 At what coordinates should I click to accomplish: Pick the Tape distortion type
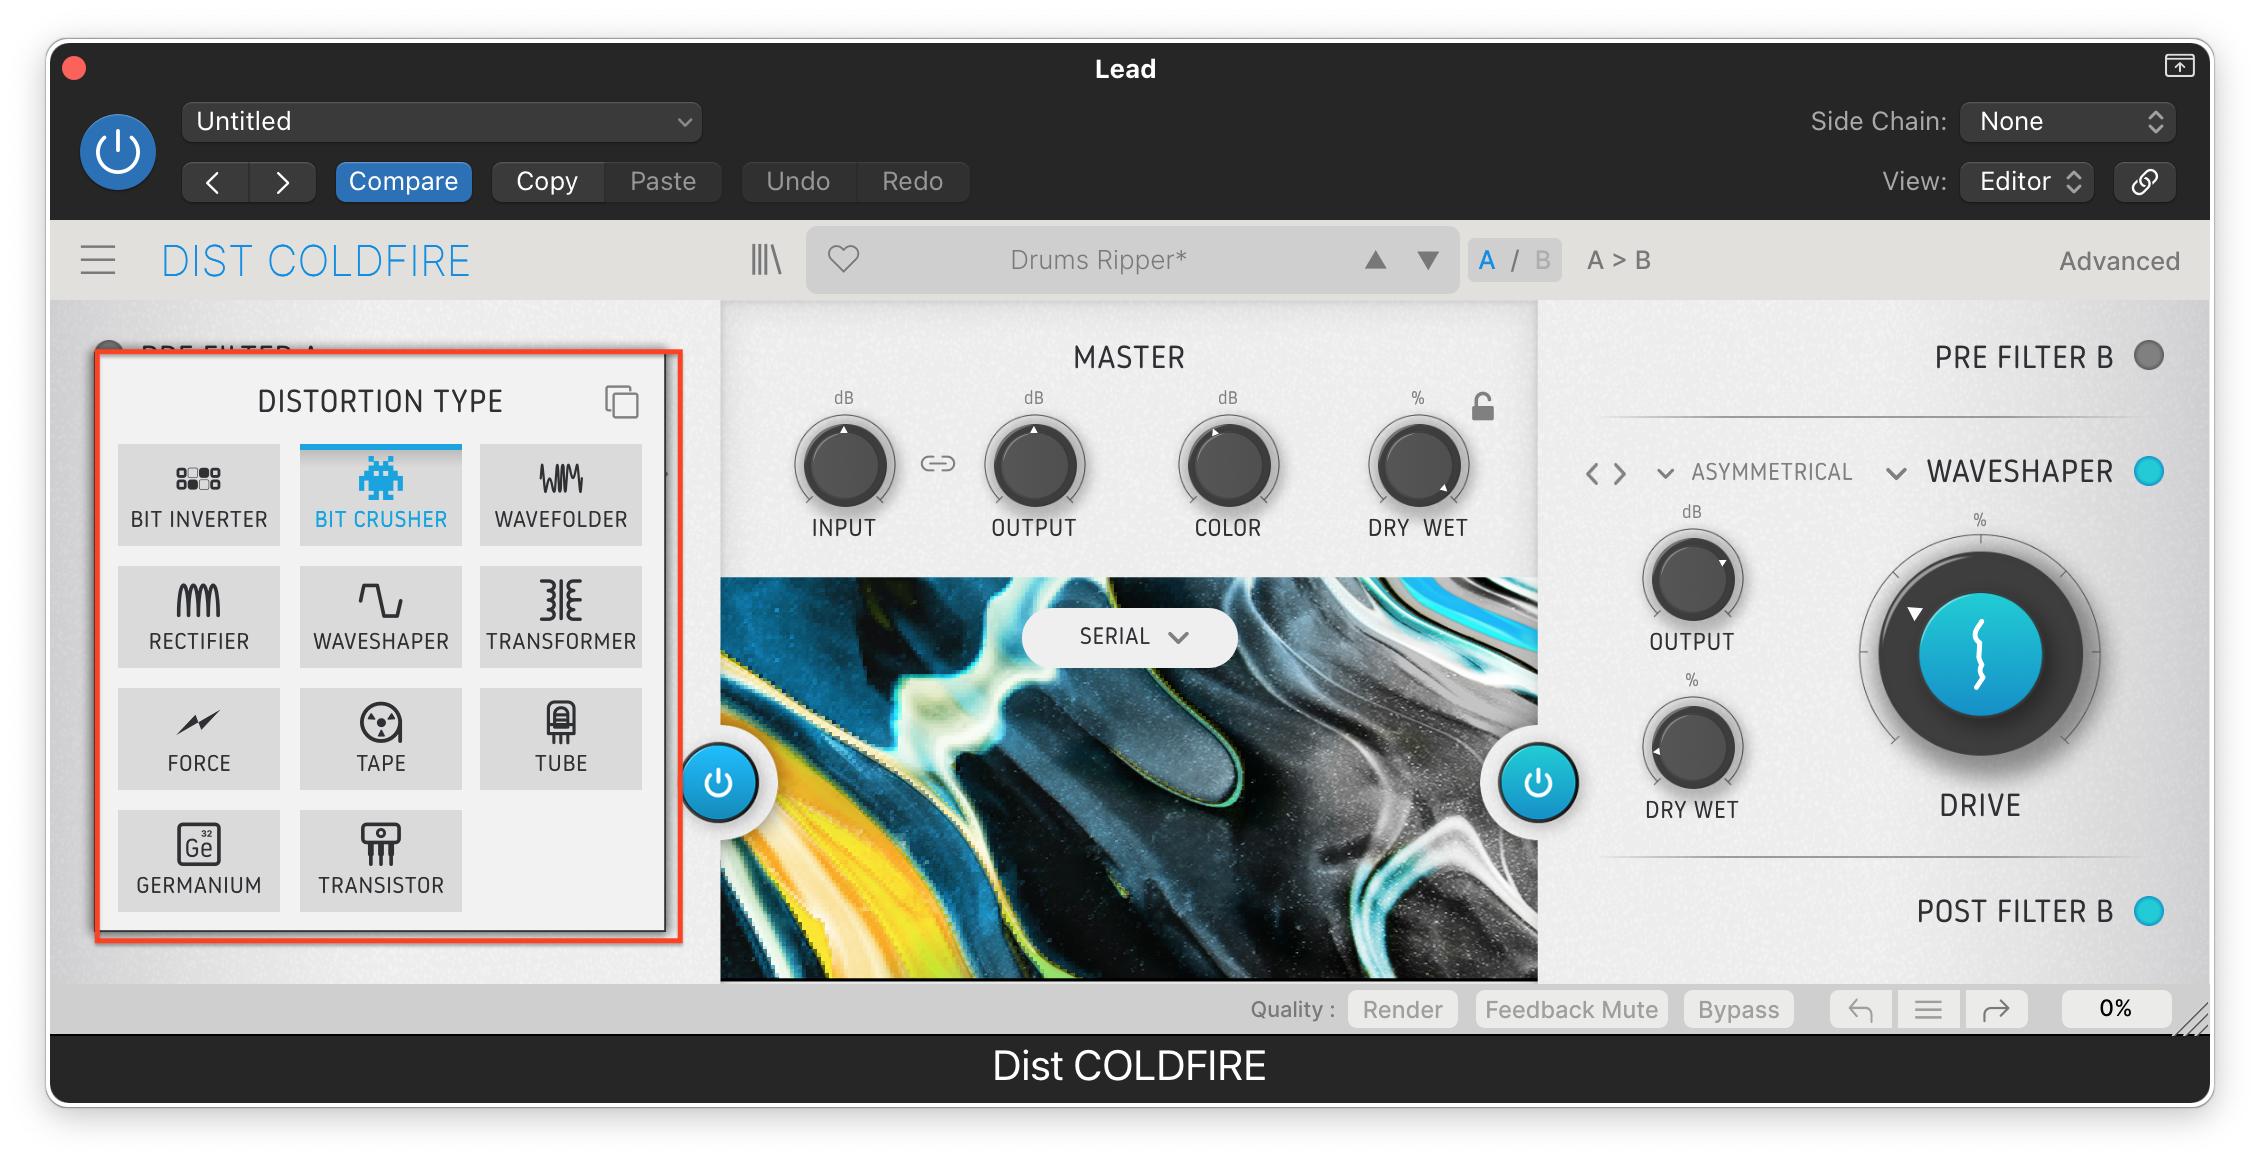coord(381,739)
